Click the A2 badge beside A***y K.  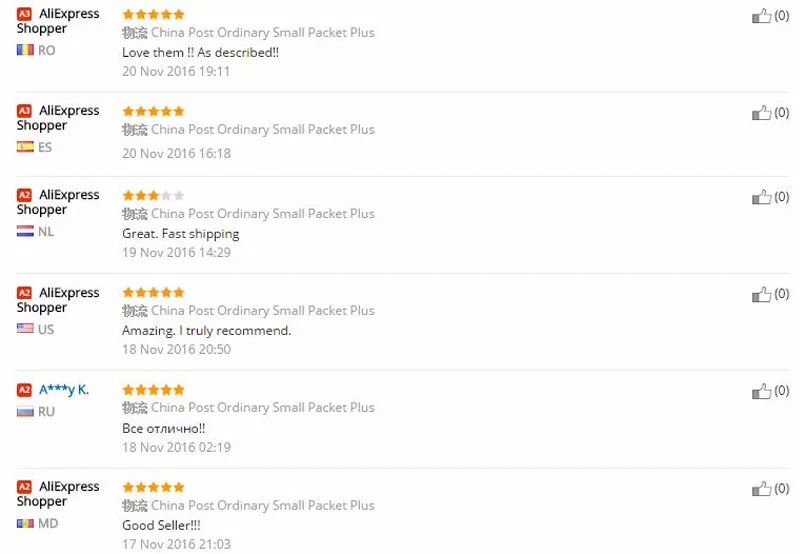click(24, 390)
